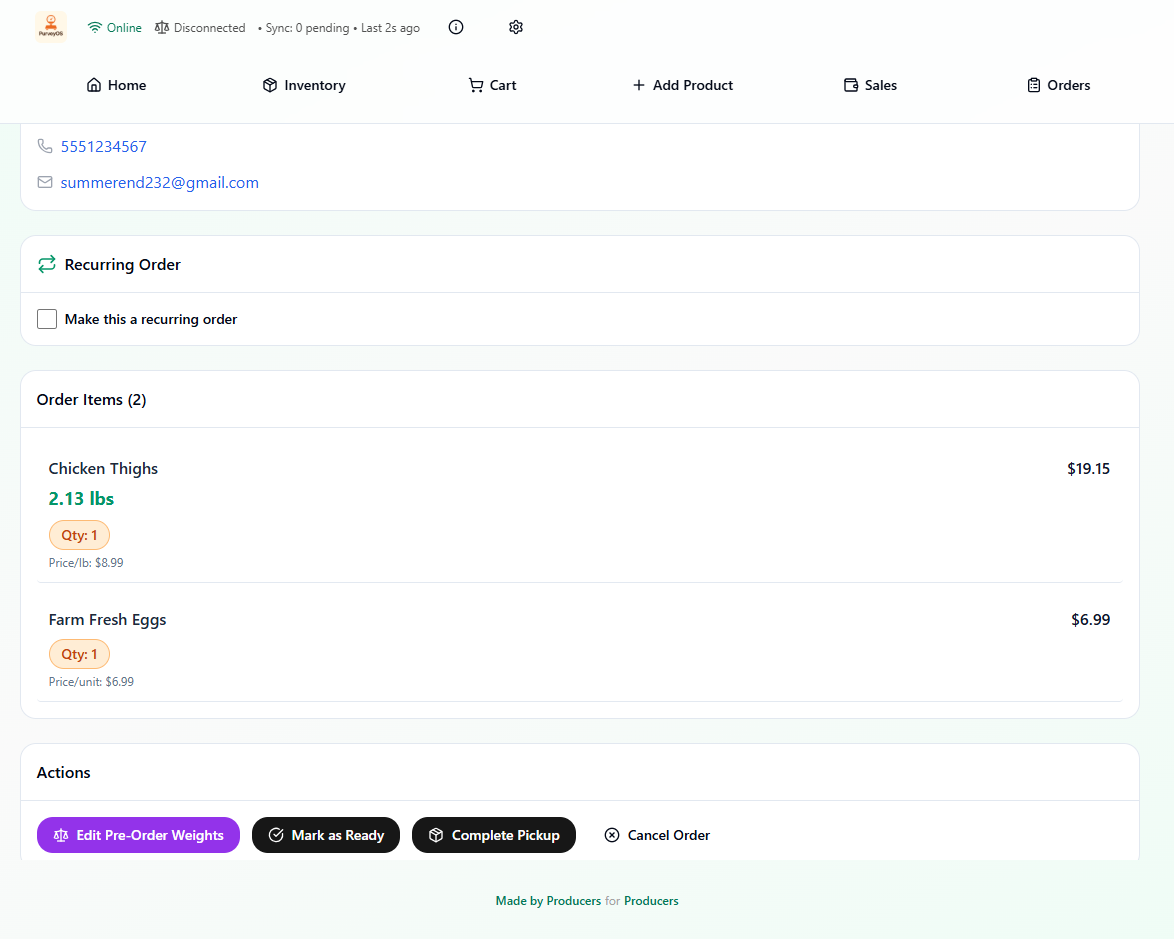
Task: Navigate to the Home tab
Action: tap(116, 85)
